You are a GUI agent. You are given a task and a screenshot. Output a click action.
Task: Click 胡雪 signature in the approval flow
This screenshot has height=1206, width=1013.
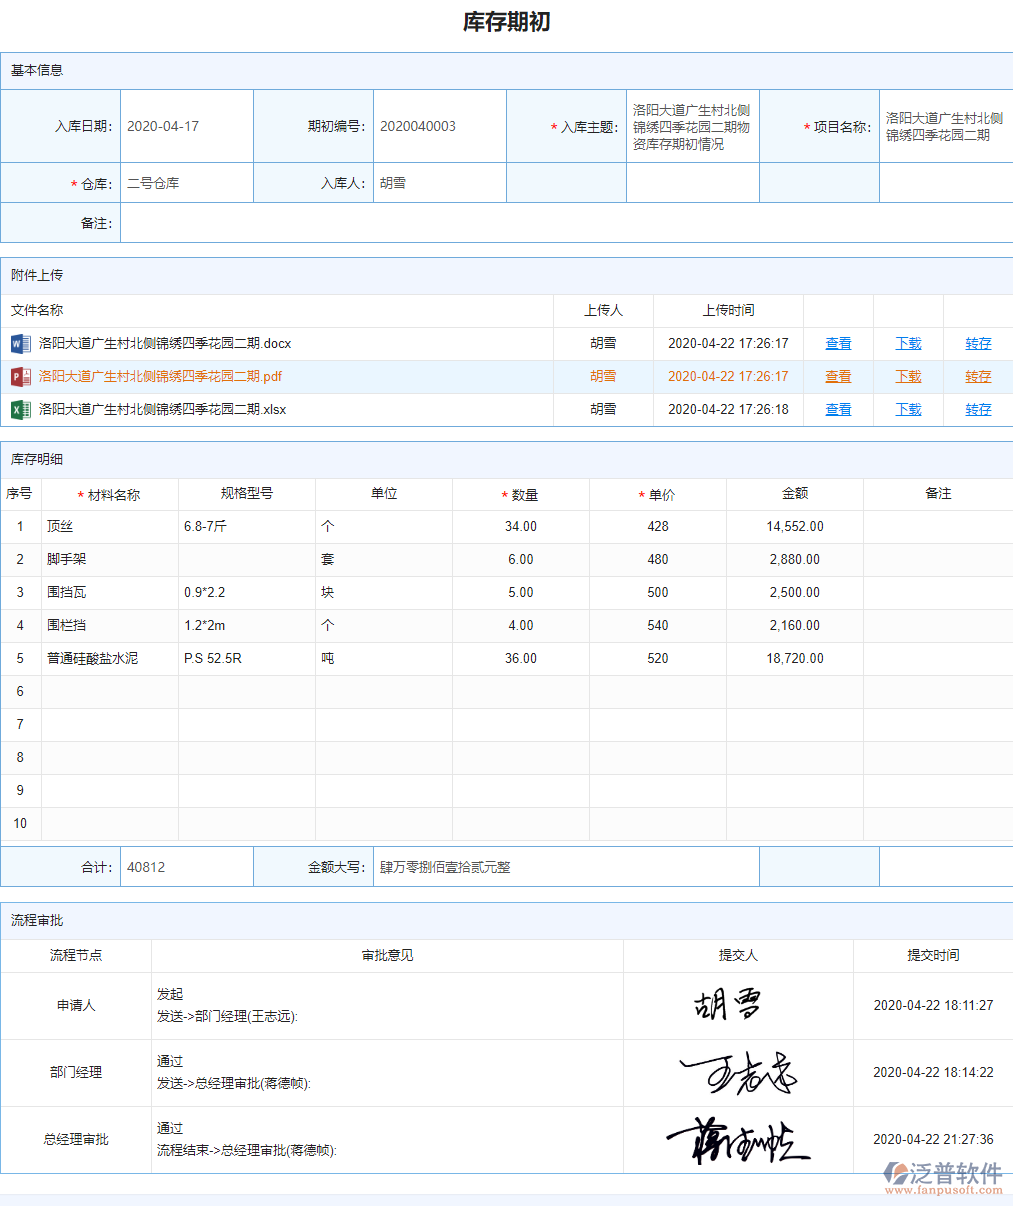(728, 1005)
